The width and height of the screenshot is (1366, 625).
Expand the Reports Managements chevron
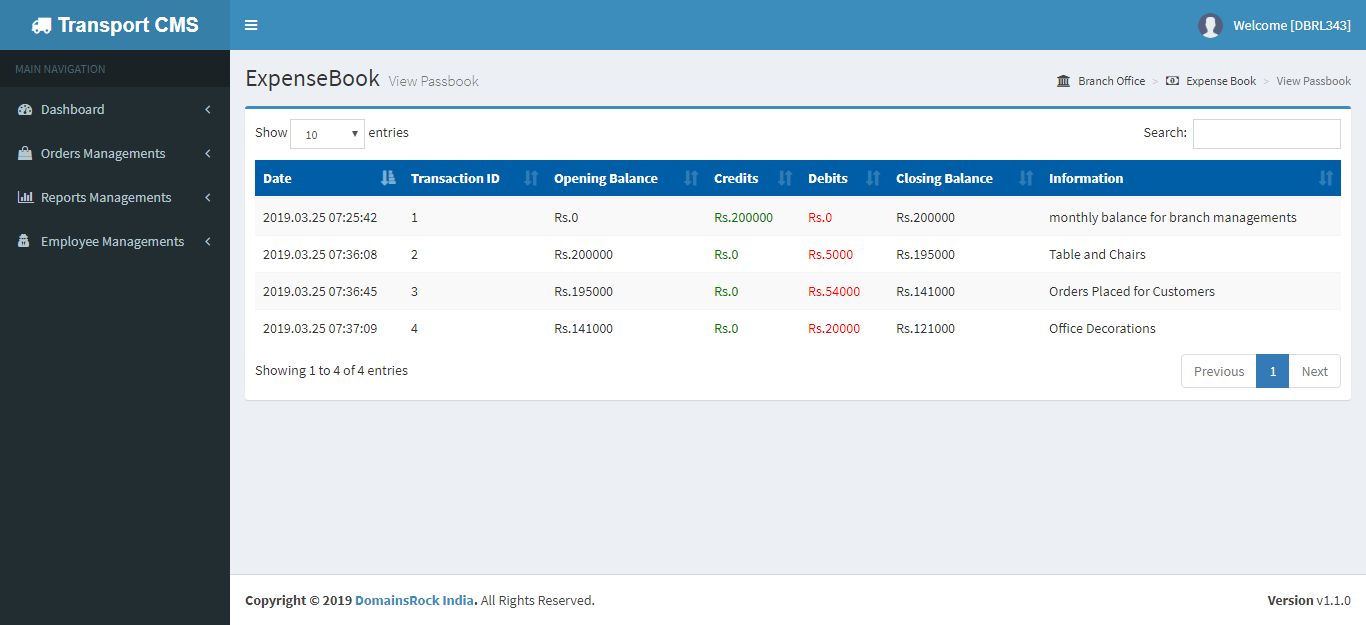point(207,198)
